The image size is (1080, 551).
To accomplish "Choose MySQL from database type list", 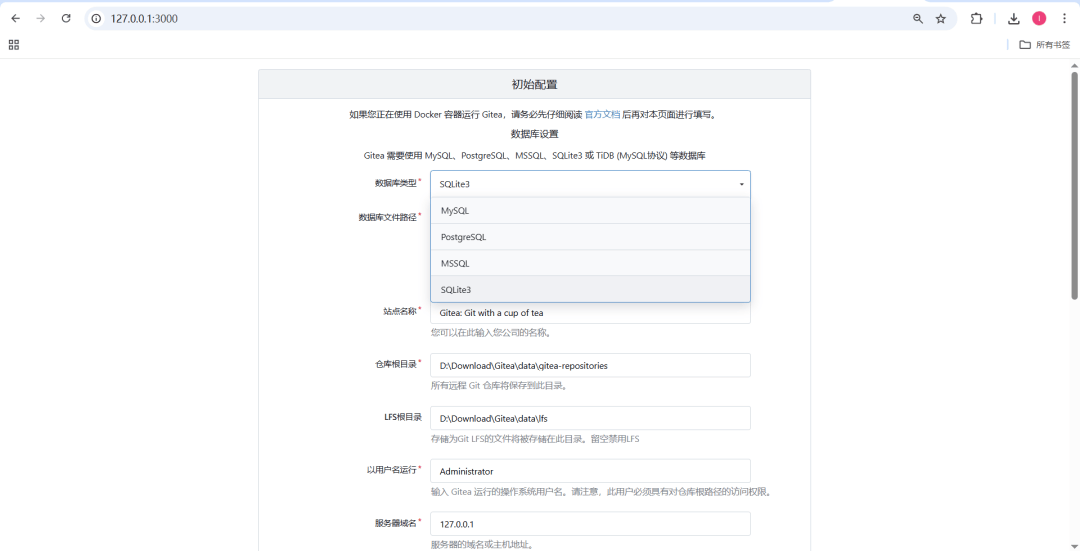I will pyautogui.click(x=590, y=211).
